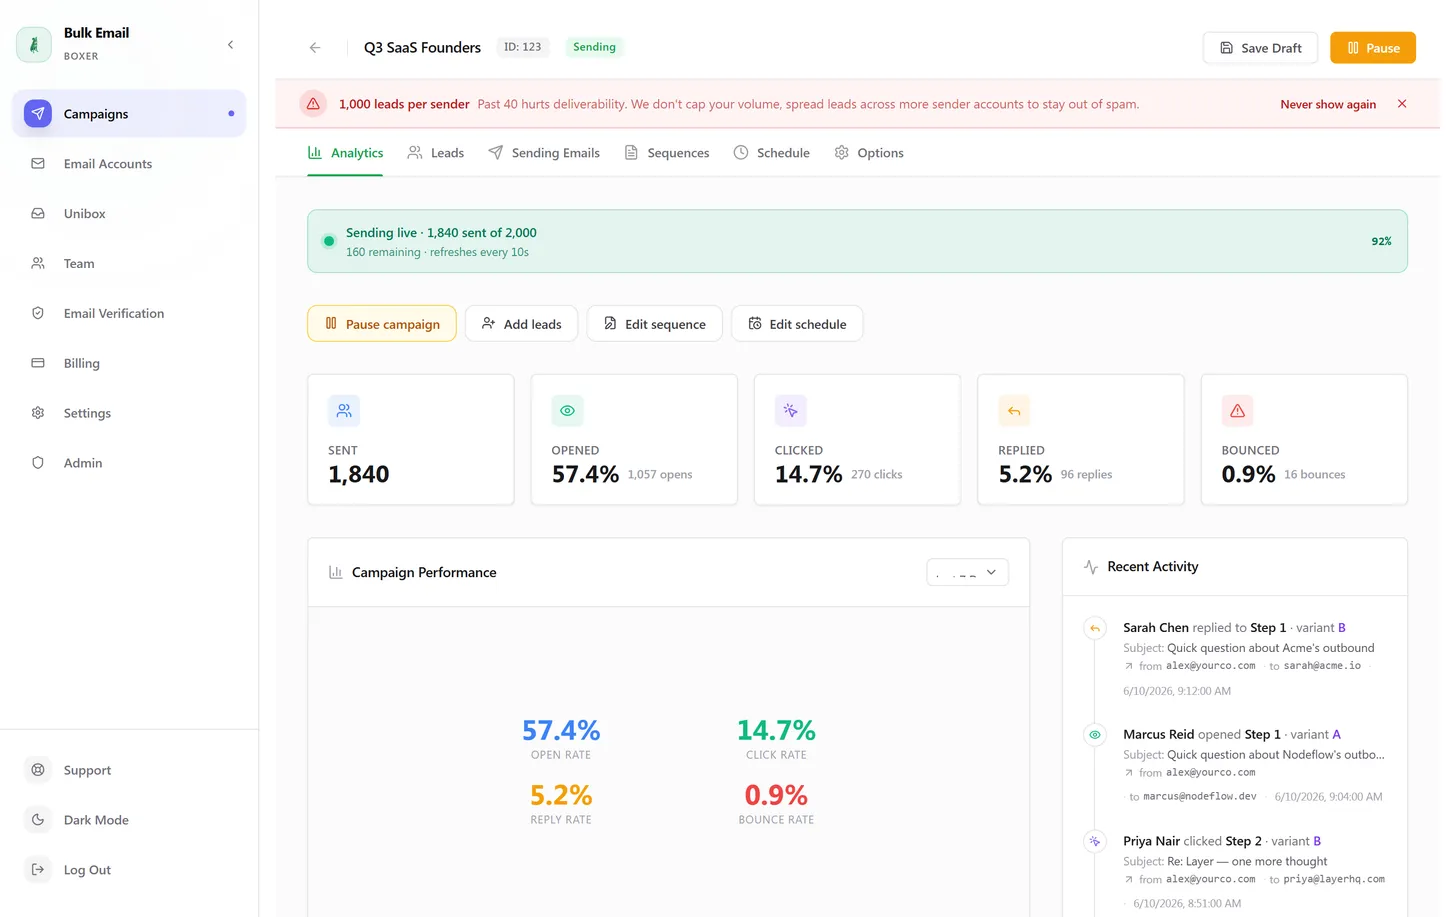Image resolution: width=1456 pixels, height=917 pixels.
Task: Open Email Accounts in the sidebar
Action: [129, 164]
